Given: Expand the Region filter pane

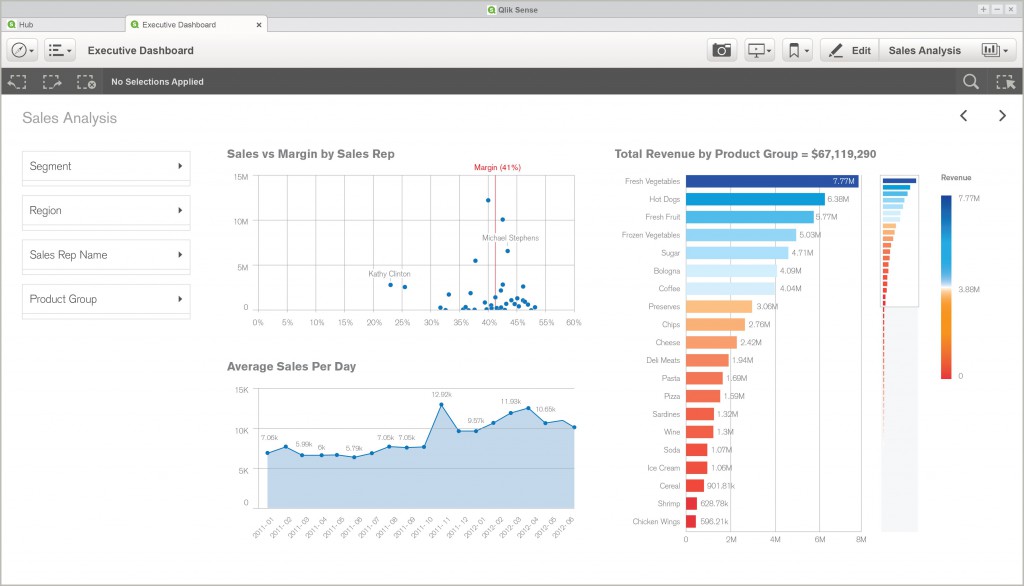Looking at the screenshot, I should [105, 211].
